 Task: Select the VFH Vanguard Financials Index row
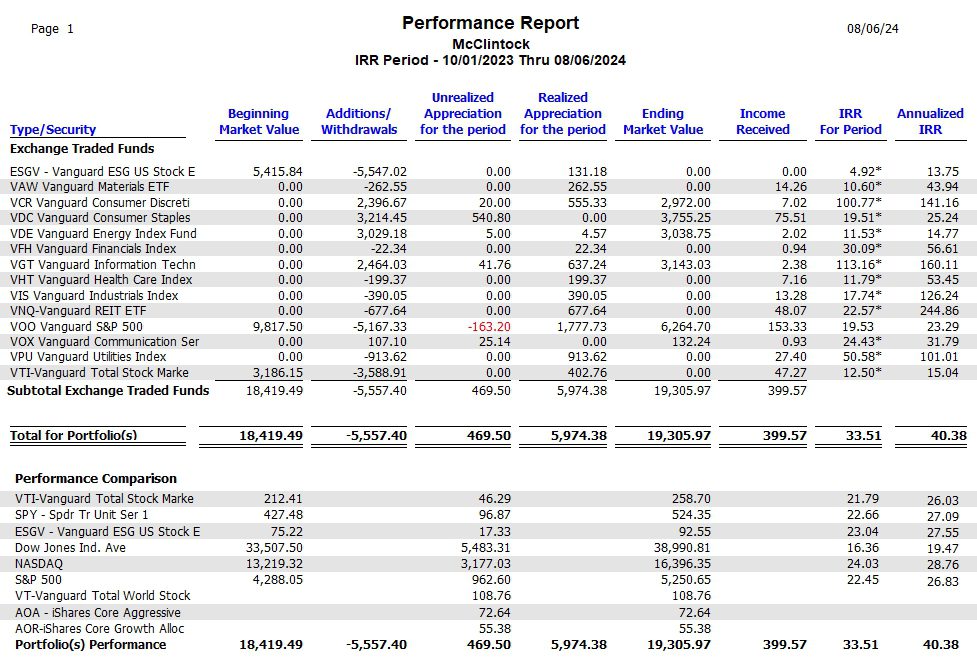(488, 249)
